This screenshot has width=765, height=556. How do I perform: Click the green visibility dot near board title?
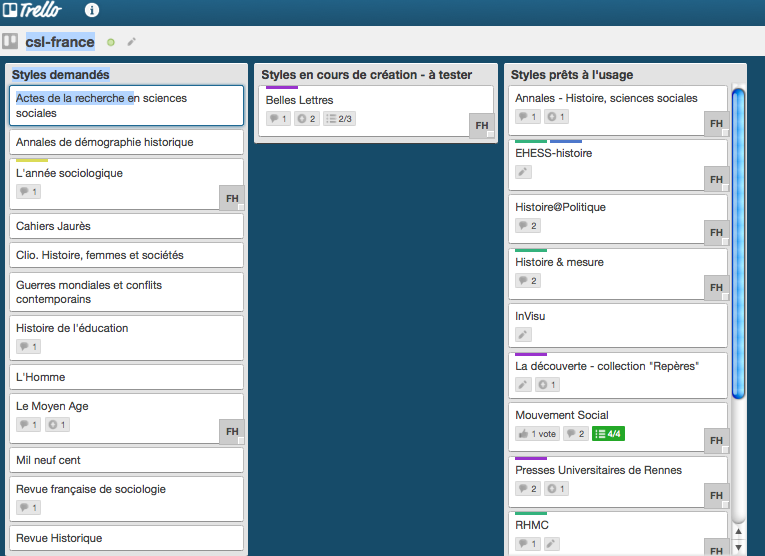pos(111,42)
